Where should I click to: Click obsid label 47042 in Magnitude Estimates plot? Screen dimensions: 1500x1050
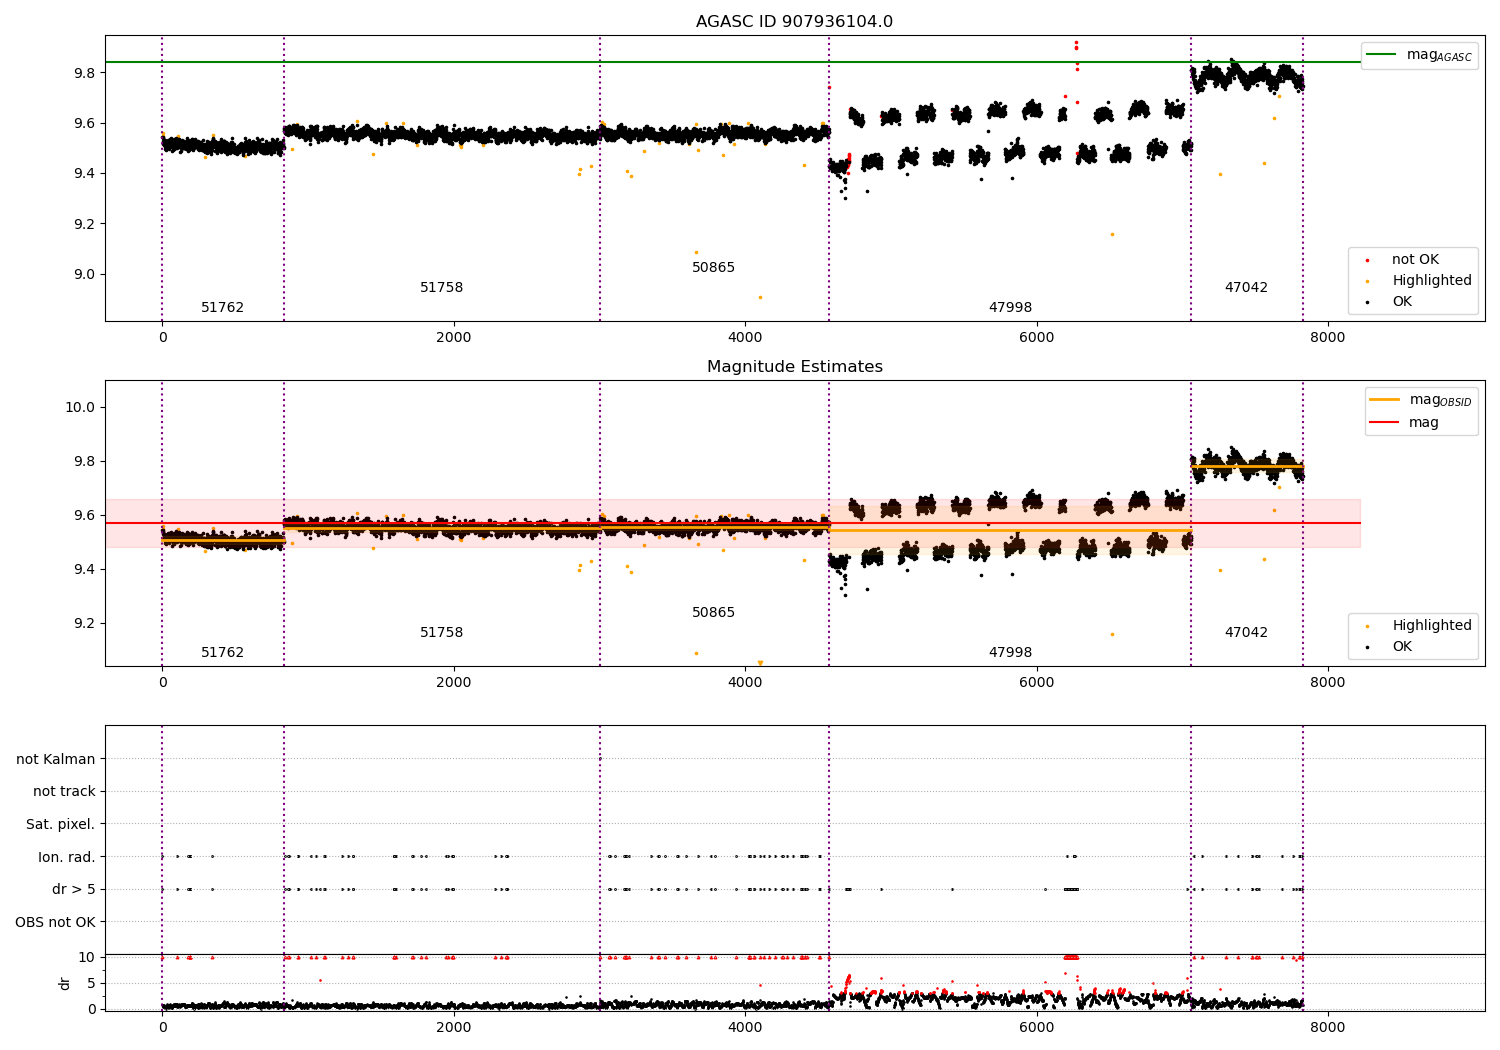pos(1246,633)
